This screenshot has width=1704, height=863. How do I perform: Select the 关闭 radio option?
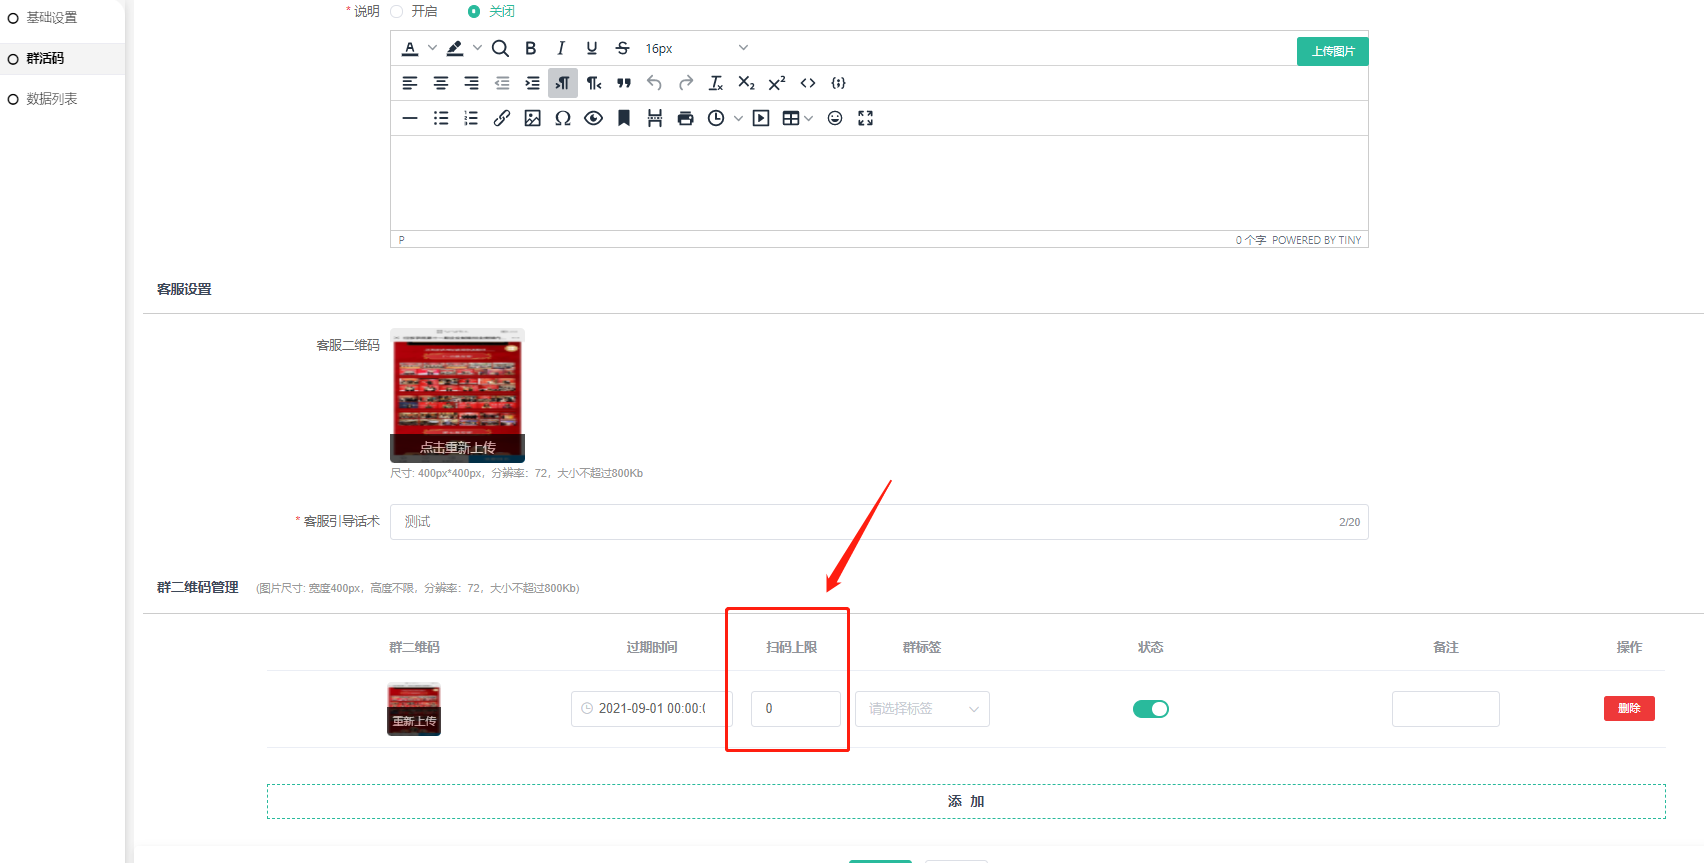(474, 11)
